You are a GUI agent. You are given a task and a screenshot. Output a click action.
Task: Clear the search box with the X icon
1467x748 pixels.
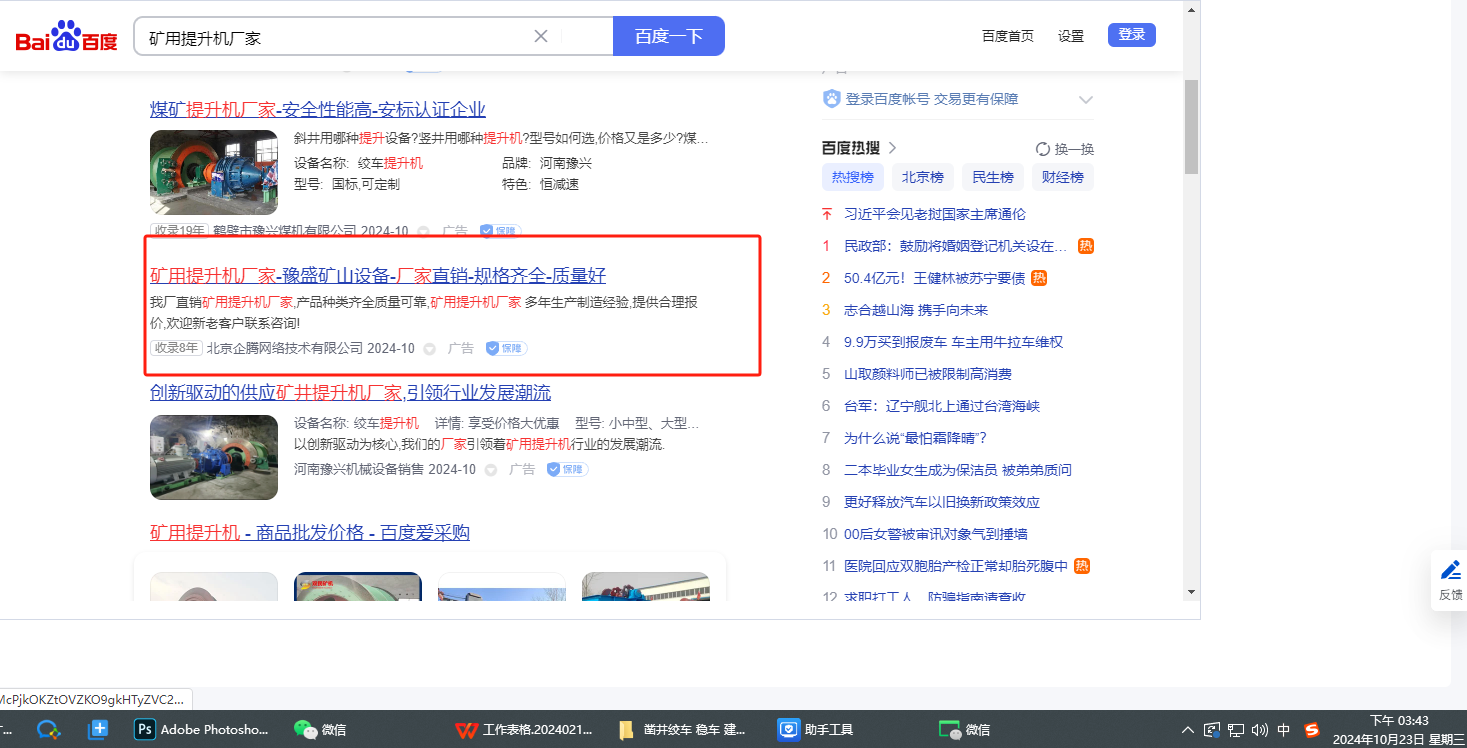tap(541, 36)
